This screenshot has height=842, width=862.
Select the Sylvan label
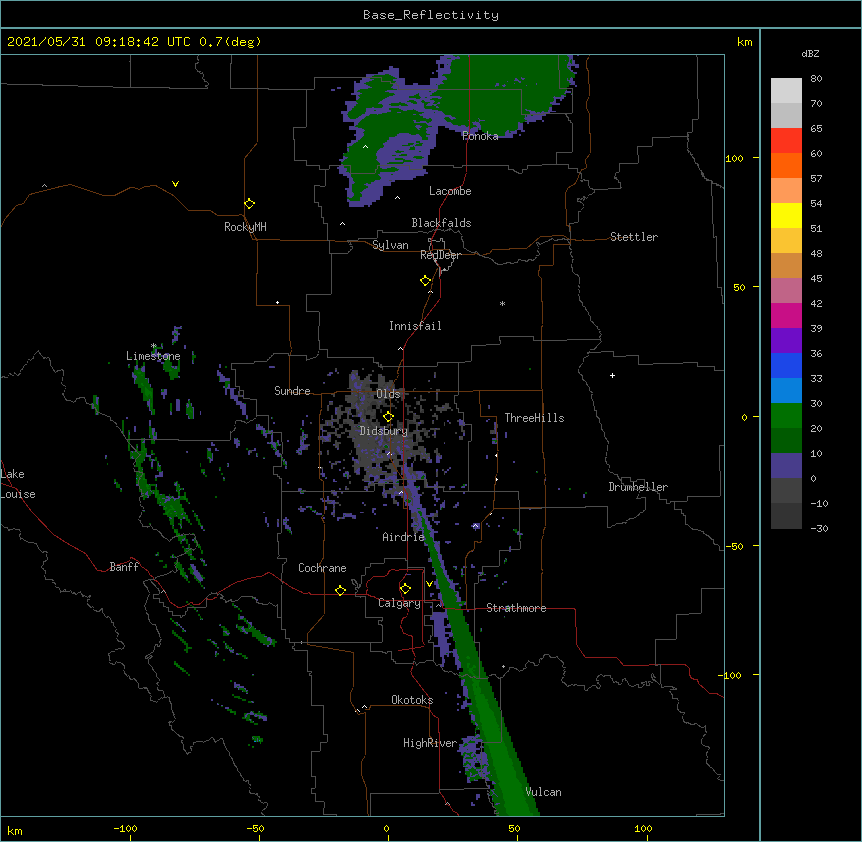[390, 245]
